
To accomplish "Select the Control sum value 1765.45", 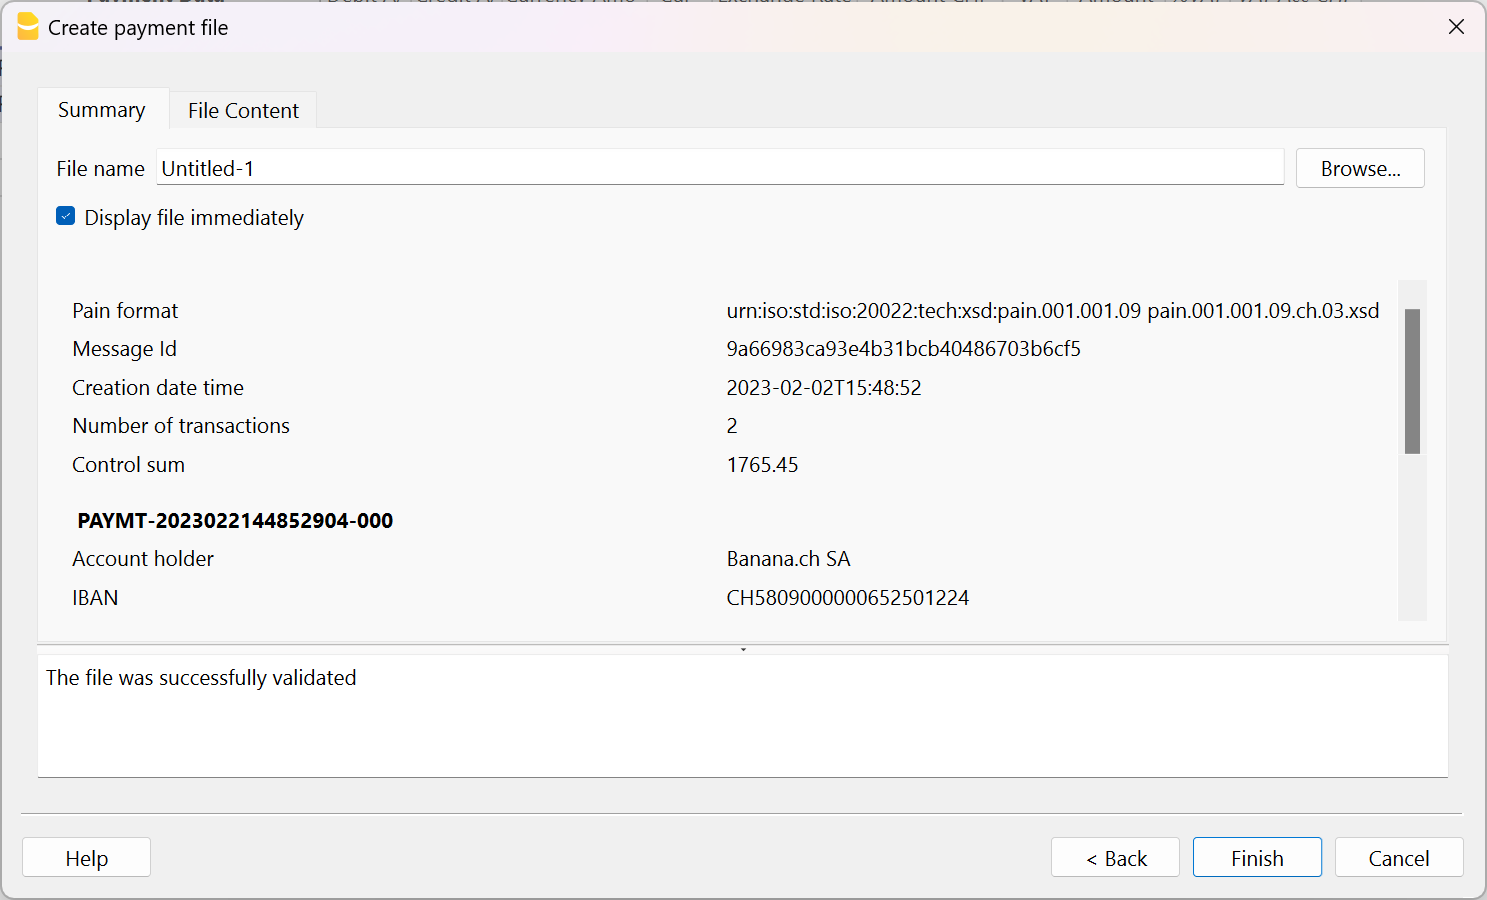I will [x=763, y=464].
